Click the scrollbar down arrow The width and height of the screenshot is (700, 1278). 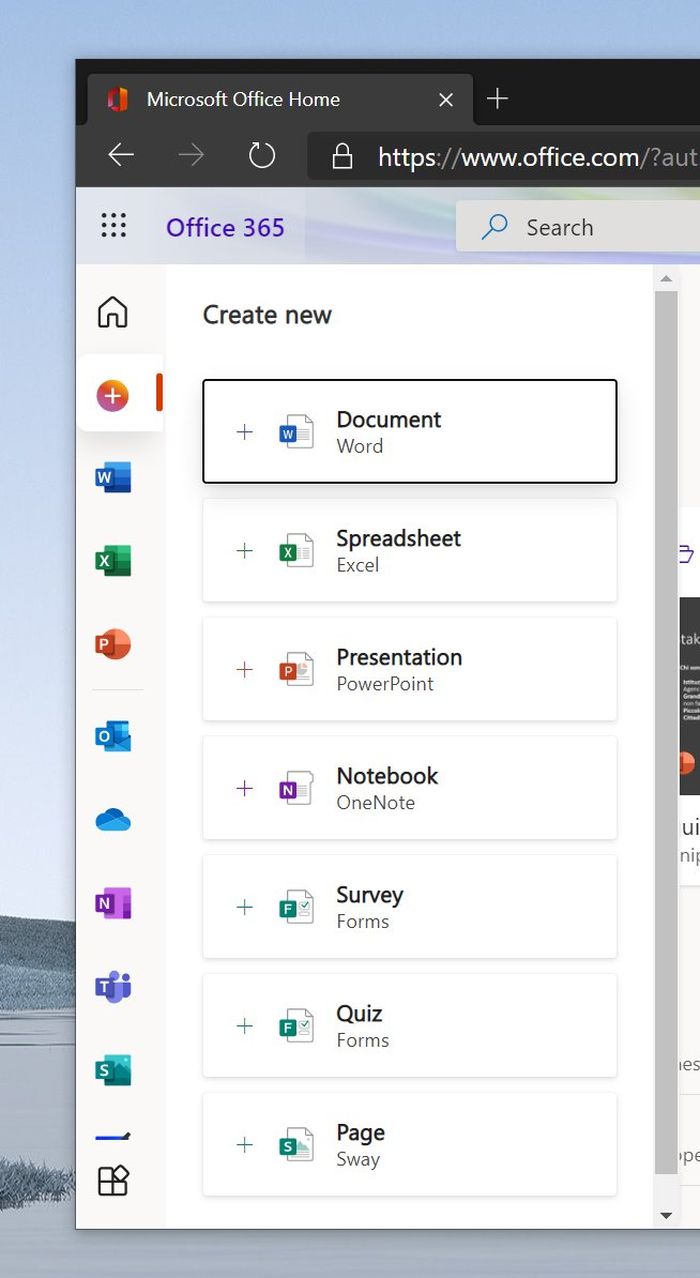click(x=666, y=1215)
